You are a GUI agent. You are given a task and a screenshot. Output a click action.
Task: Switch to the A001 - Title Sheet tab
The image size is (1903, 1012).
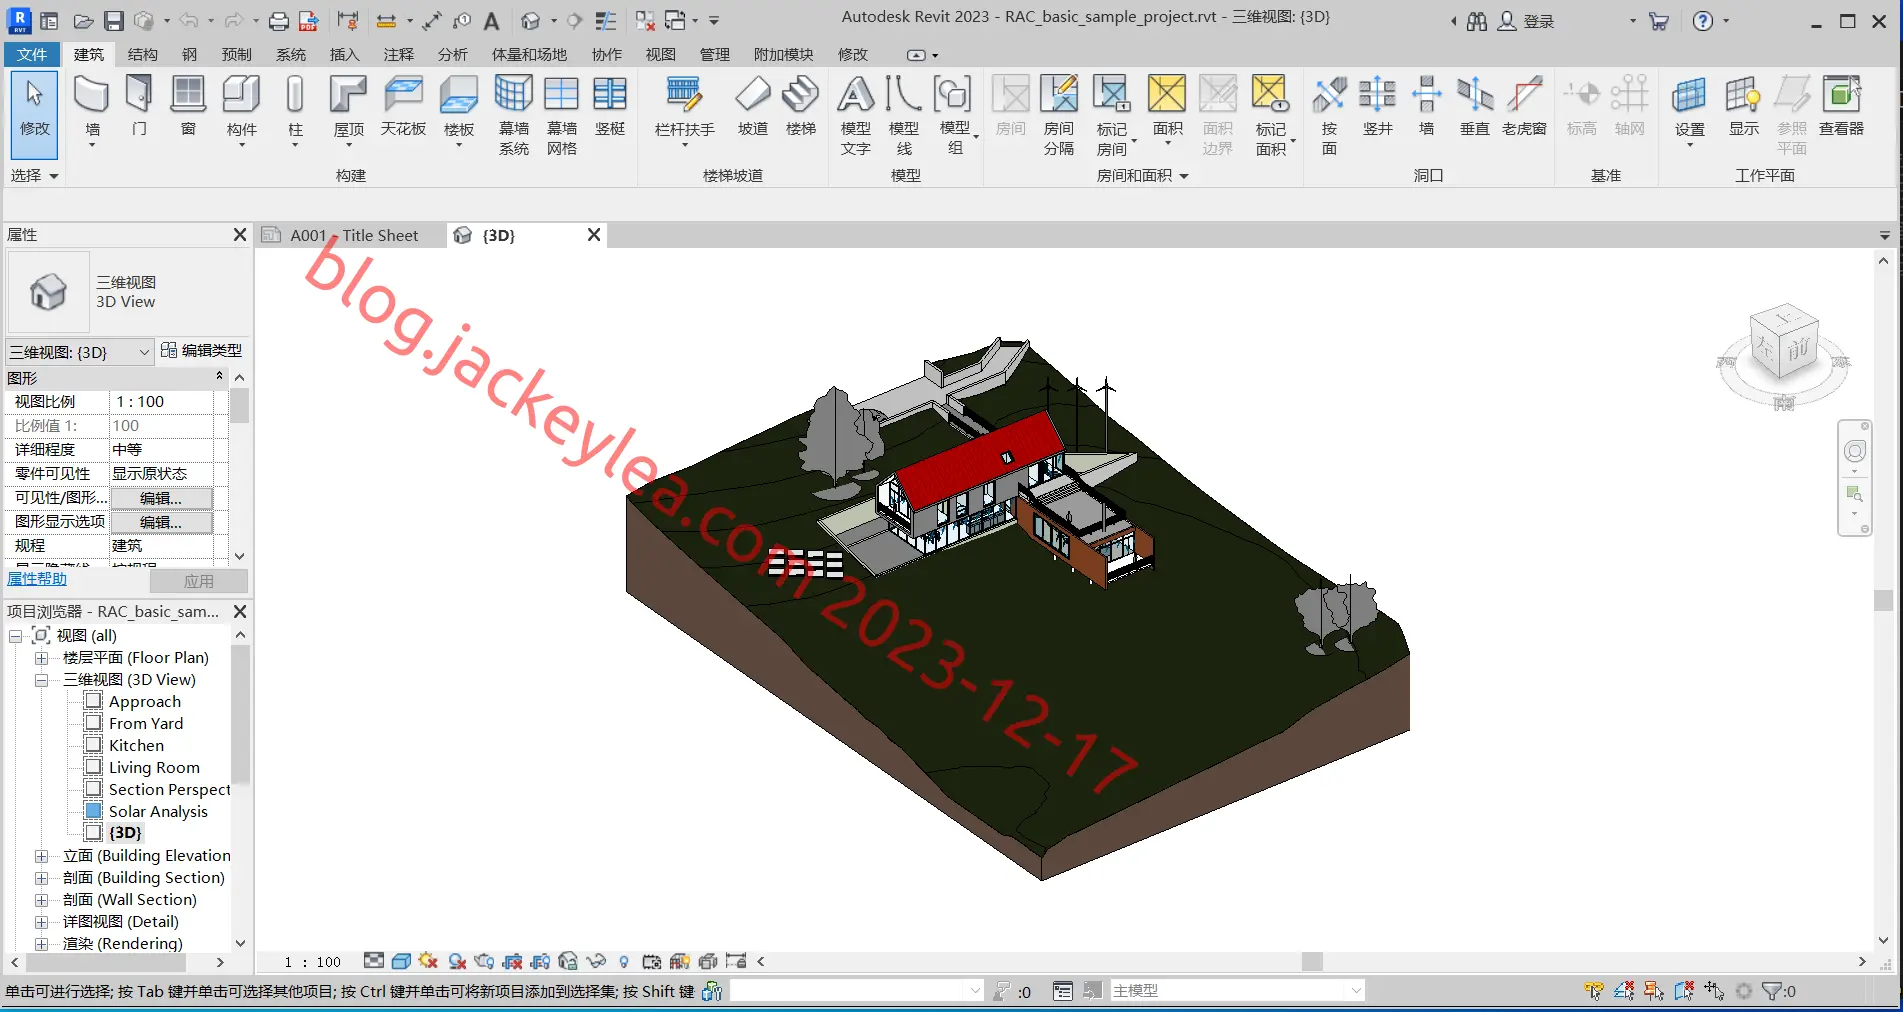tap(352, 235)
